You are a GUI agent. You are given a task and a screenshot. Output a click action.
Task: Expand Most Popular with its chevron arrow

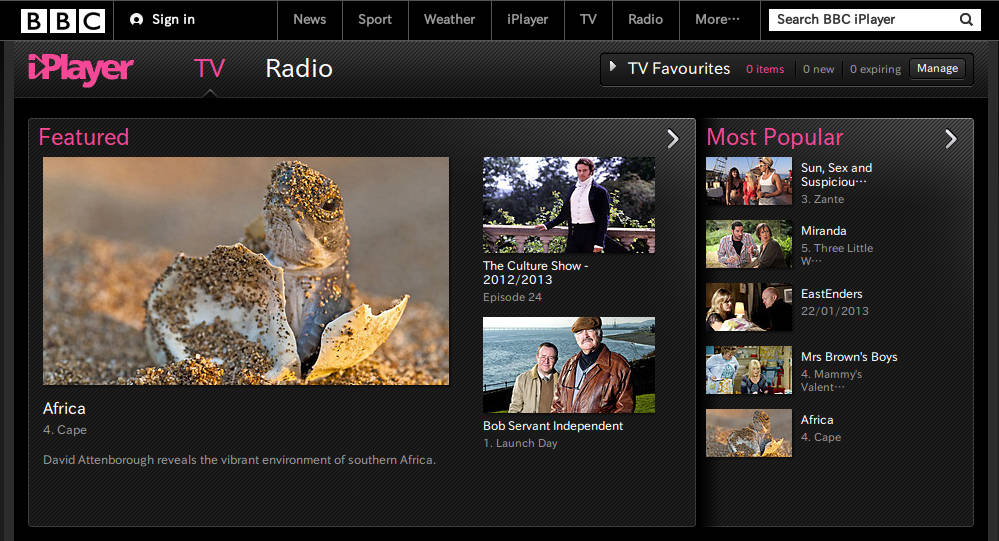pos(951,138)
